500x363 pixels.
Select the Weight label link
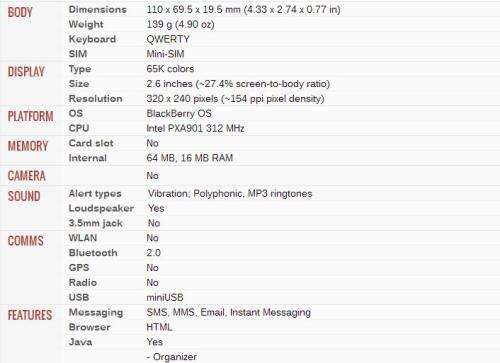(x=86, y=24)
